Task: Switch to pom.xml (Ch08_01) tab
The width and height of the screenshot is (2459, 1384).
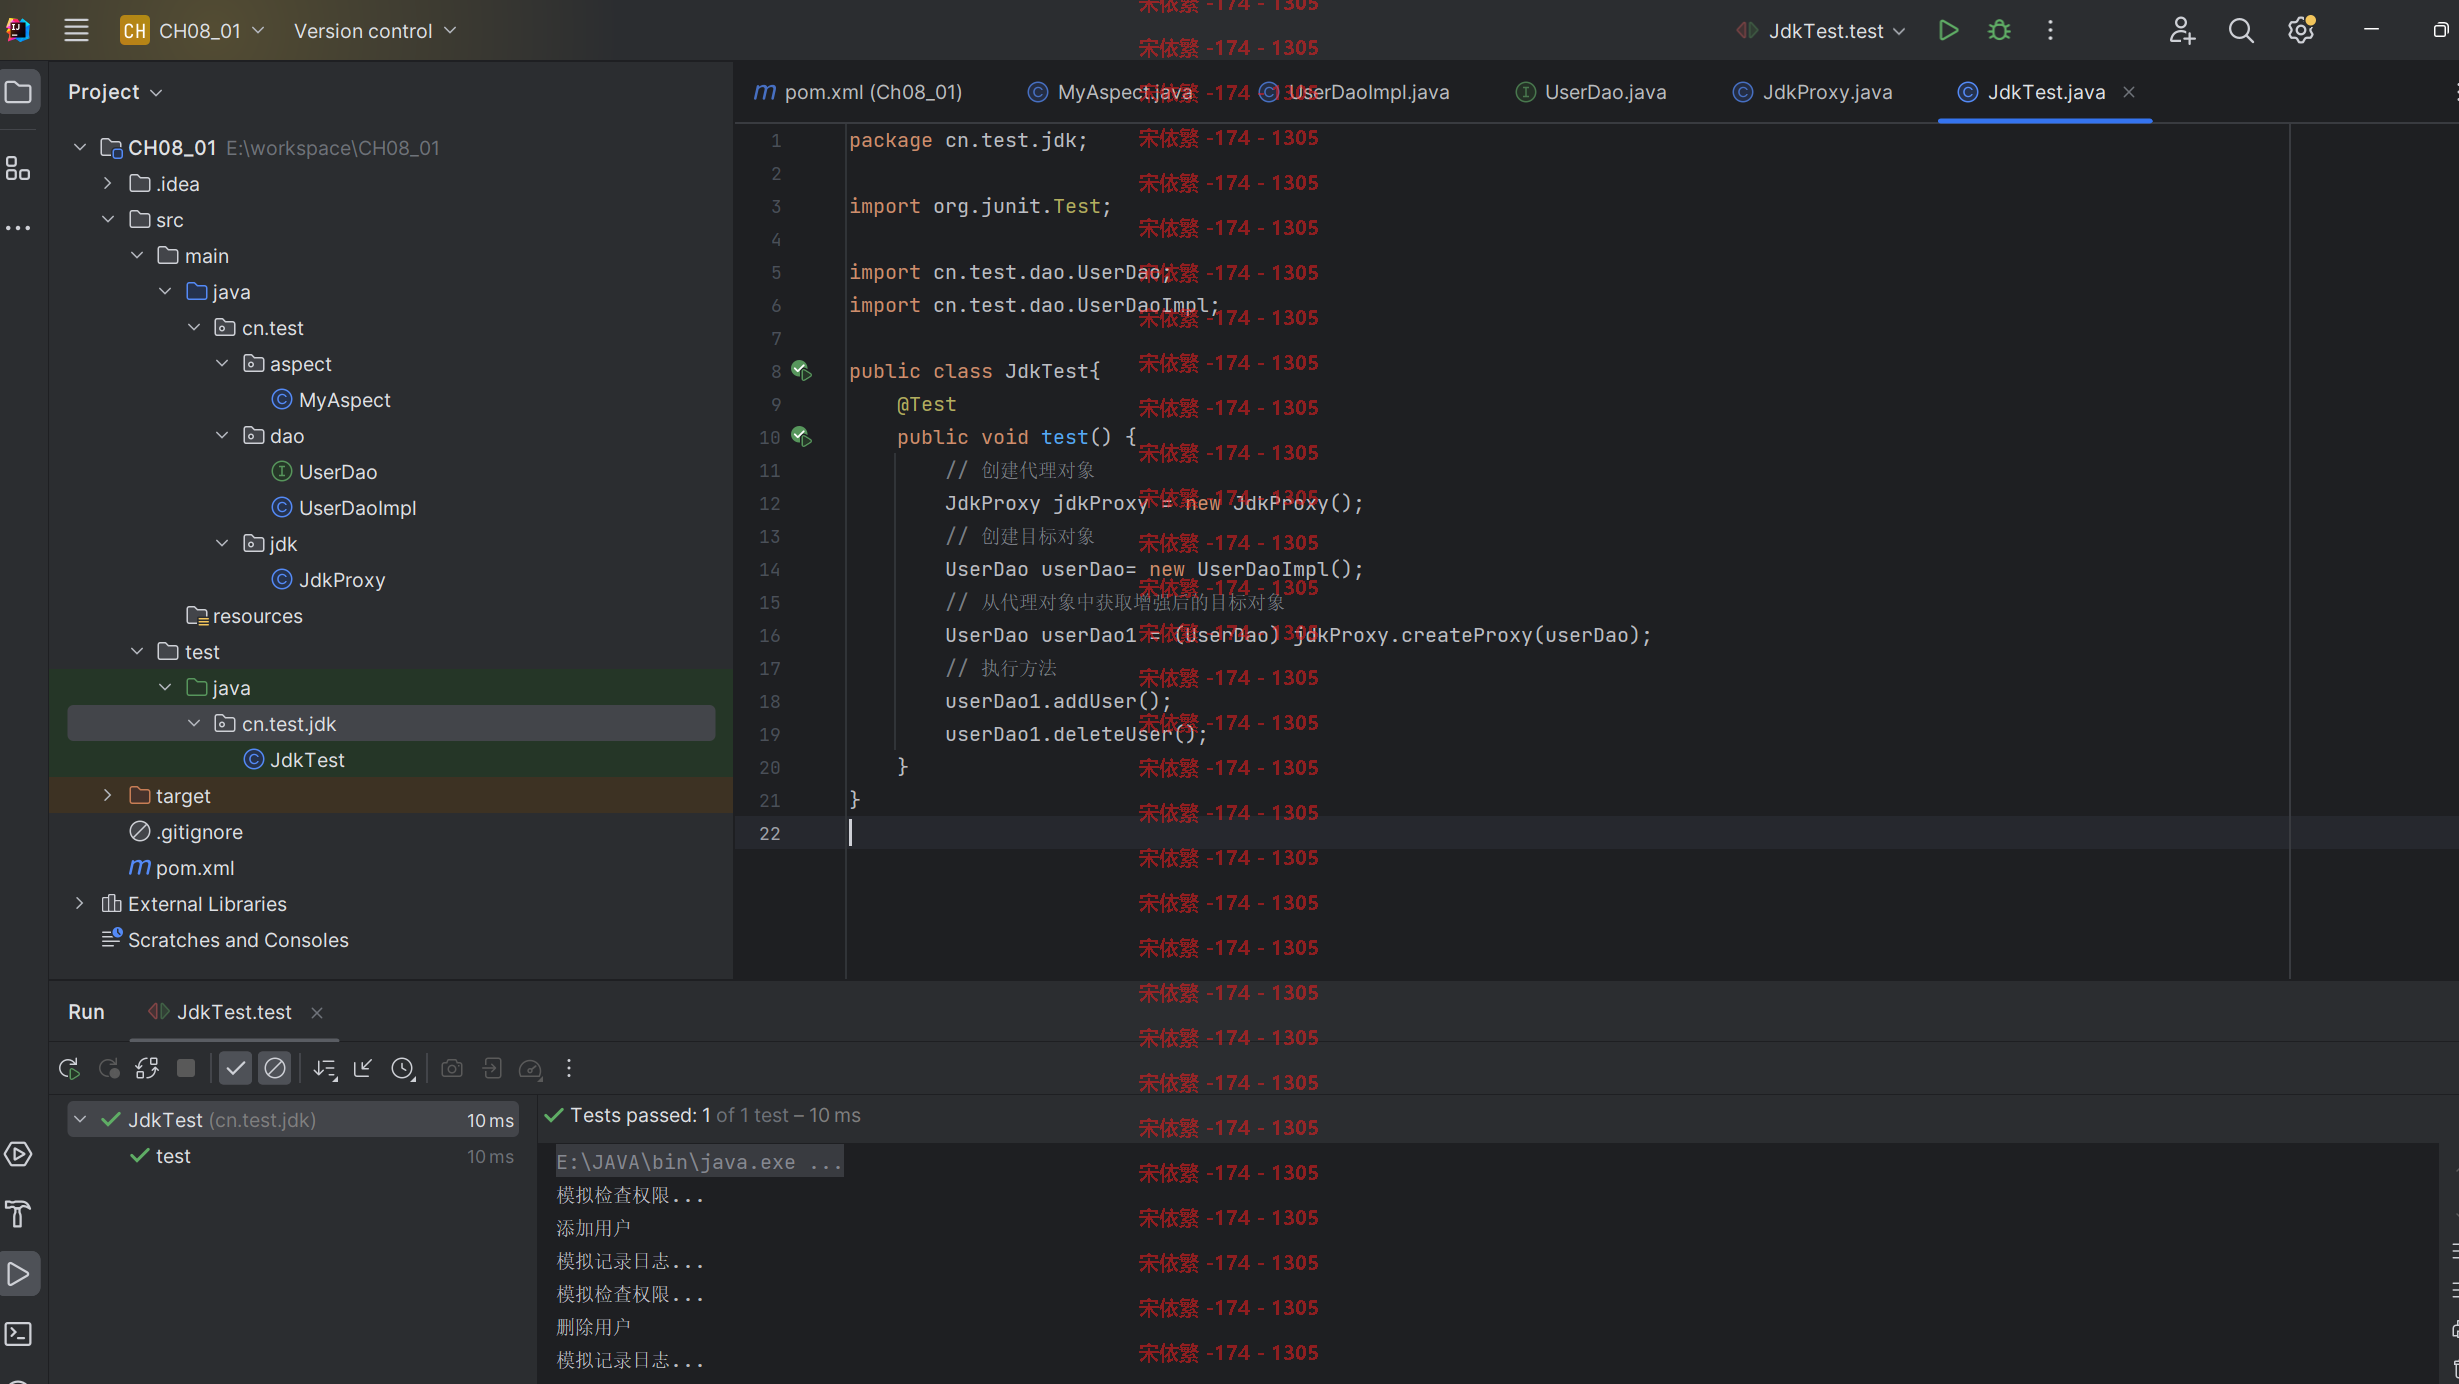Action: [x=858, y=92]
